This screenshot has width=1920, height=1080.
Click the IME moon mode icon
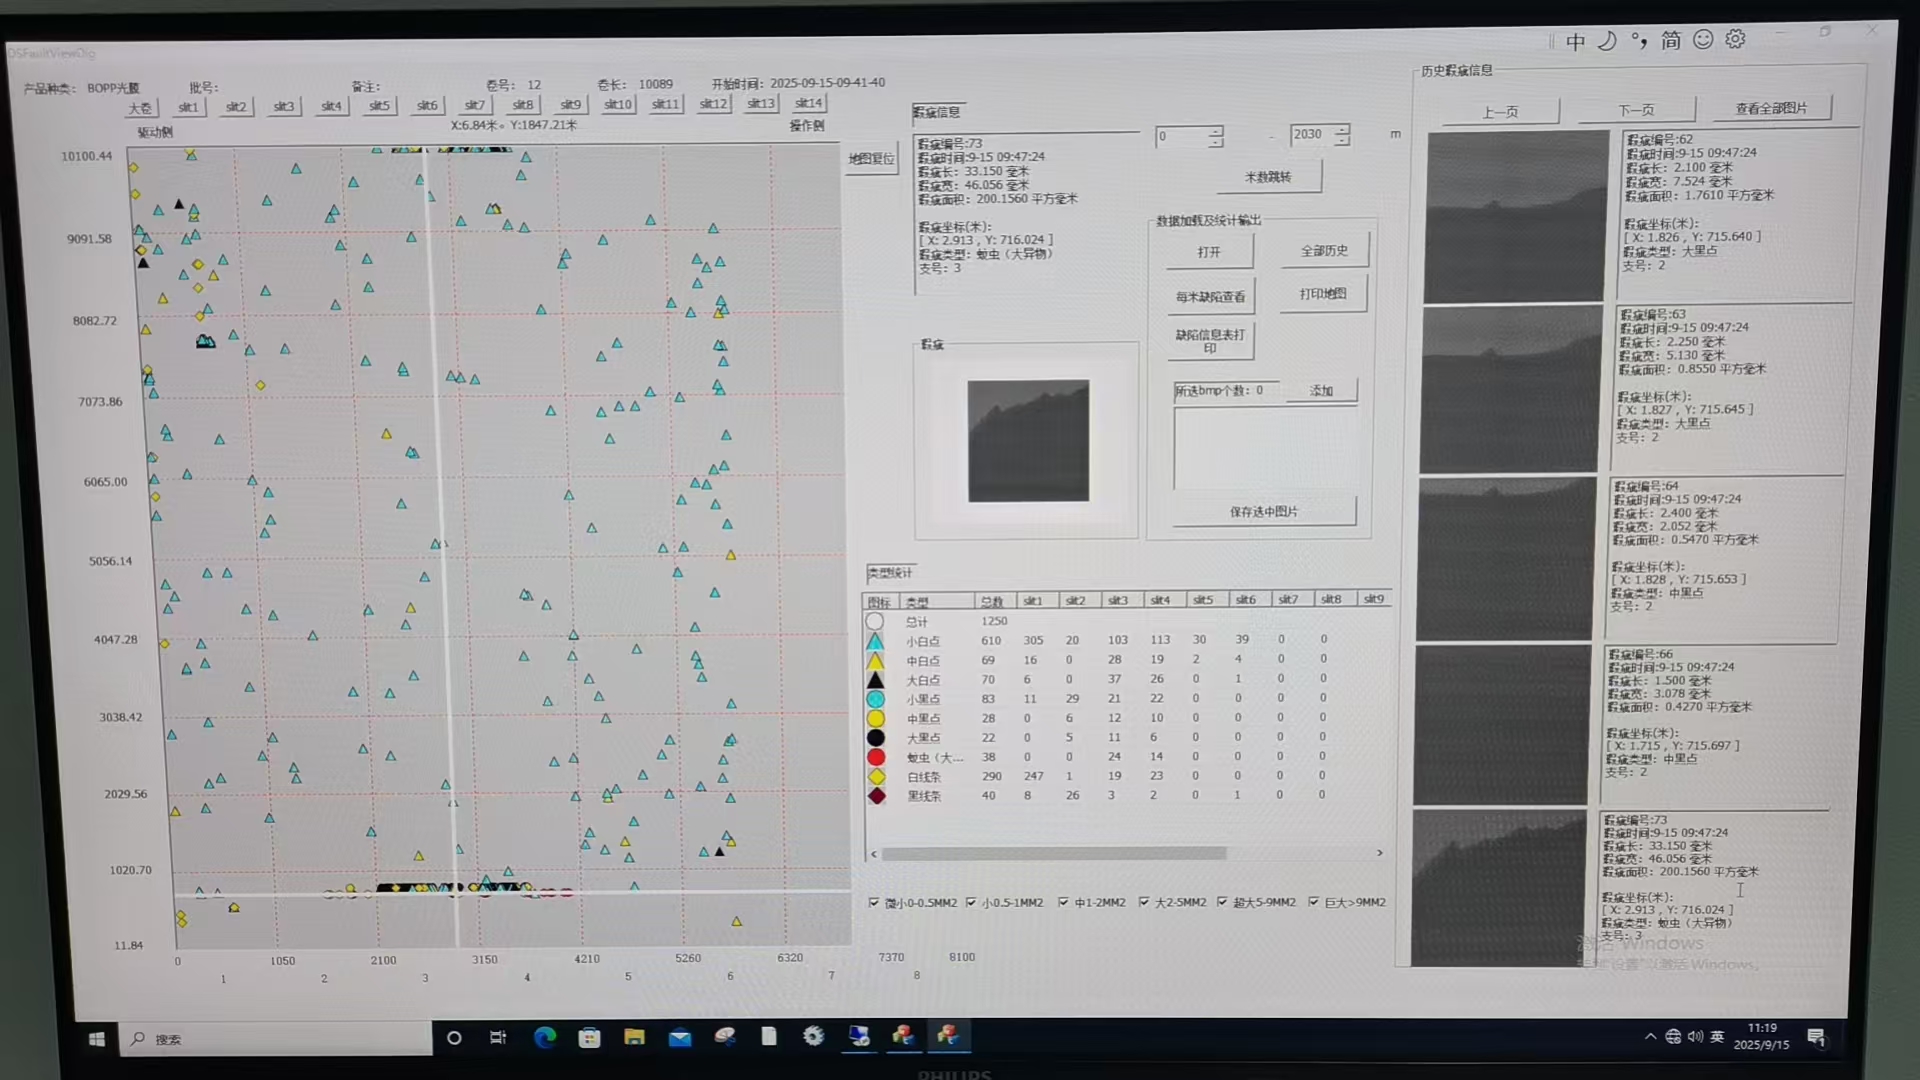(1607, 40)
